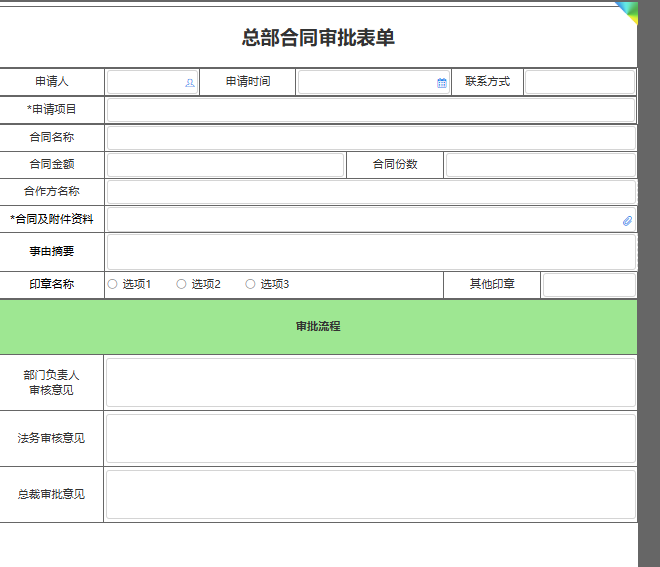This screenshot has height=567, width=660.
Task: Click the 法务审核意见 label
Action: tap(51, 438)
